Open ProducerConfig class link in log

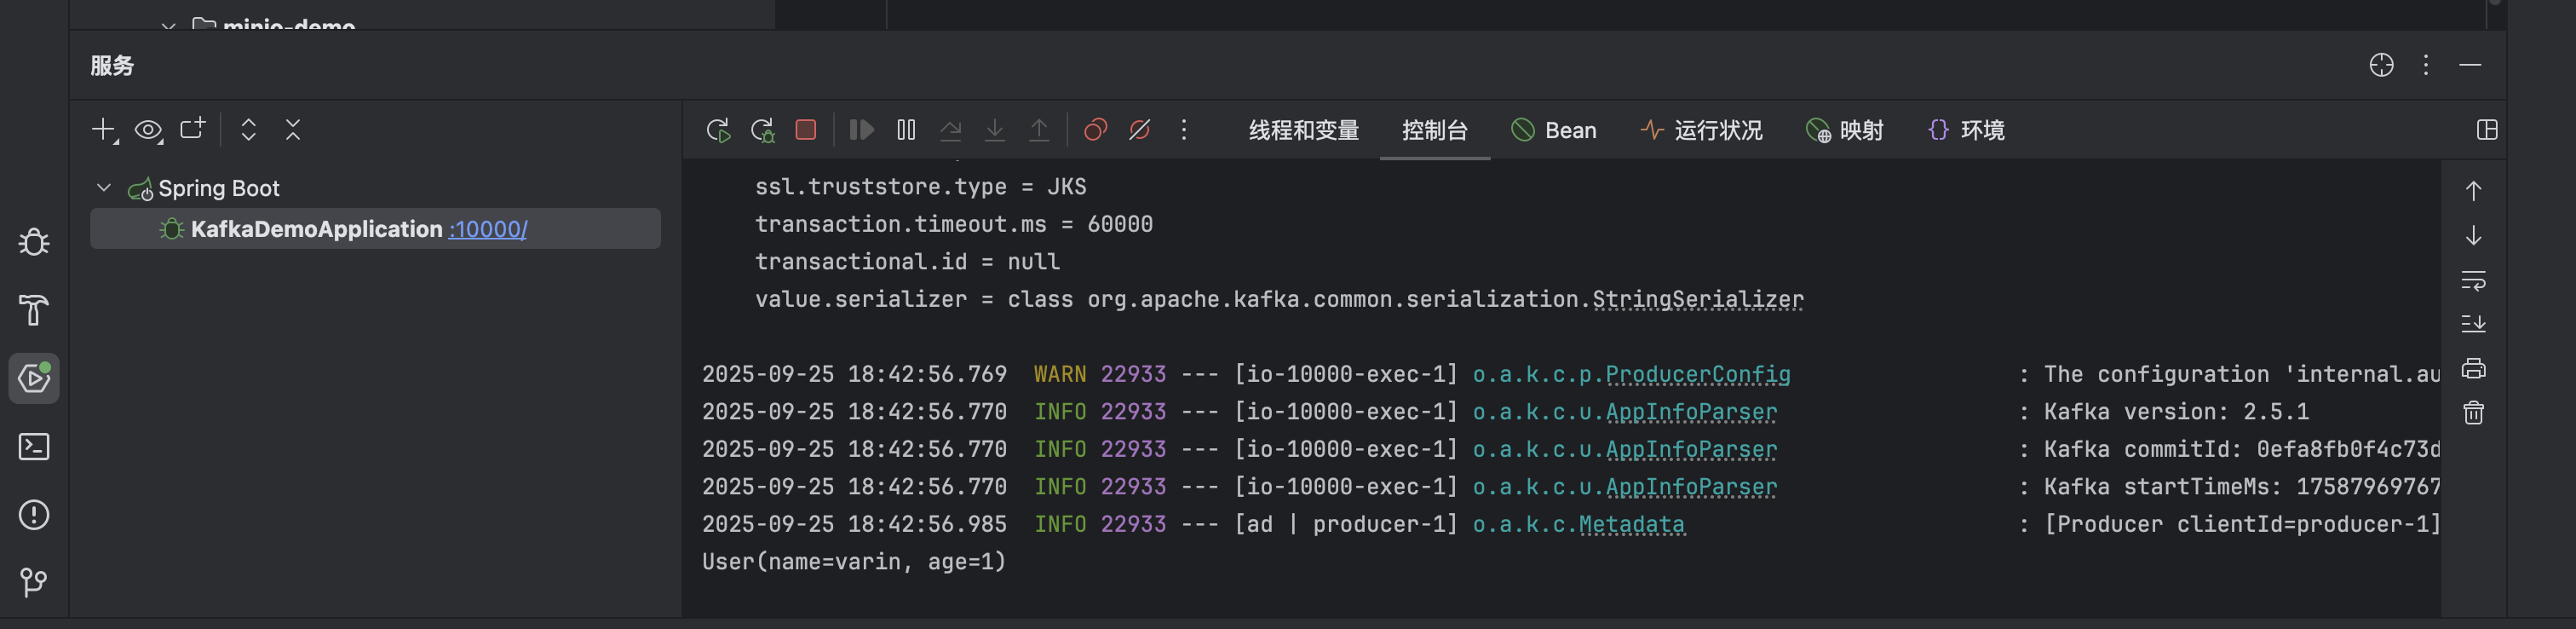click(x=1698, y=374)
